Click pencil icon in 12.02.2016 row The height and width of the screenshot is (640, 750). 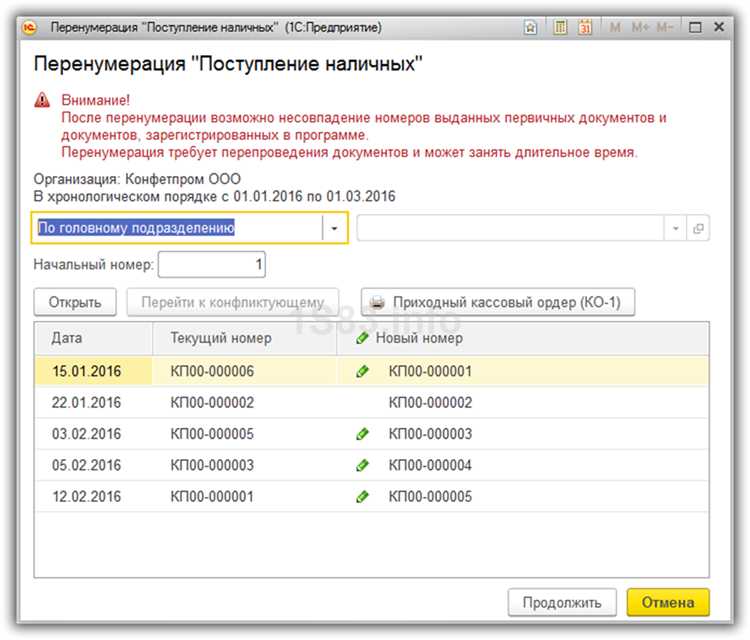pyautogui.click(x=363, y=497)
